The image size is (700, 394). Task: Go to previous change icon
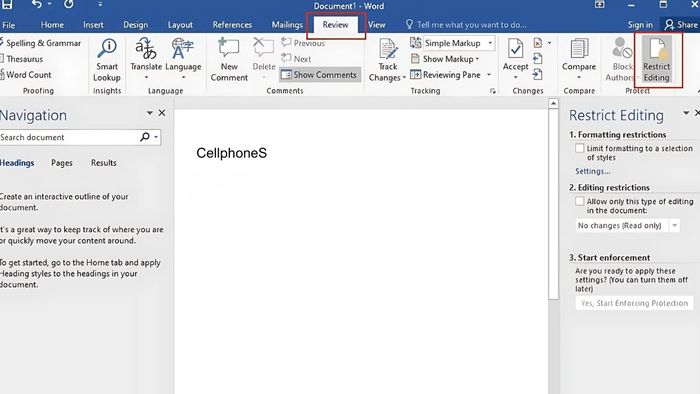click(x=538, y=58)
